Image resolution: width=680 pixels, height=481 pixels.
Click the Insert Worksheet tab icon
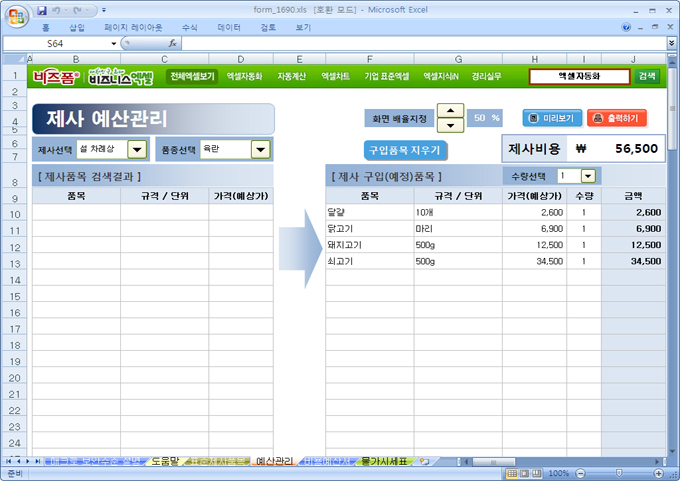[x=425, y=461]
